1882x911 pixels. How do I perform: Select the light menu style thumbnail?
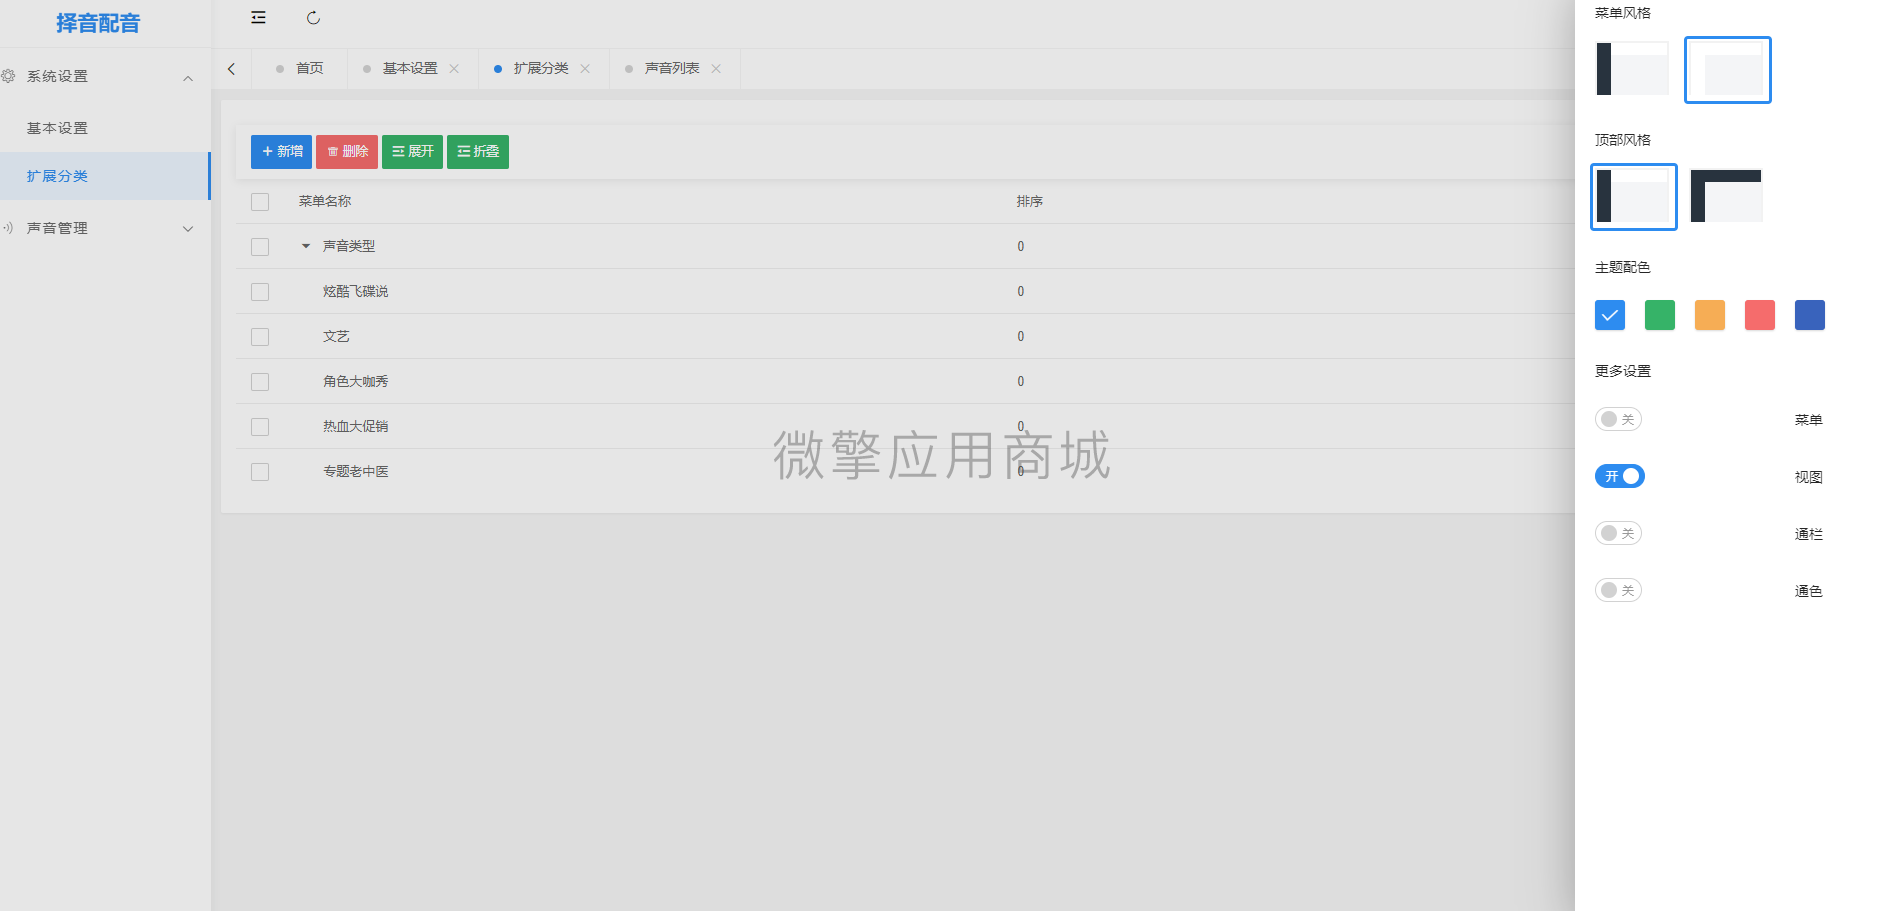click(x=1727, y=70)
